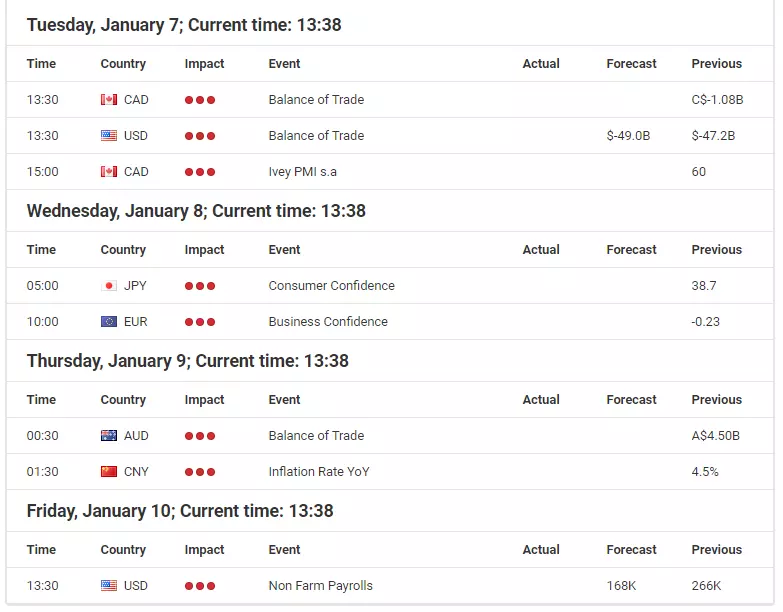
Task: Click the '15:00' time for Ivey PMI
Action: click(42, 172)
